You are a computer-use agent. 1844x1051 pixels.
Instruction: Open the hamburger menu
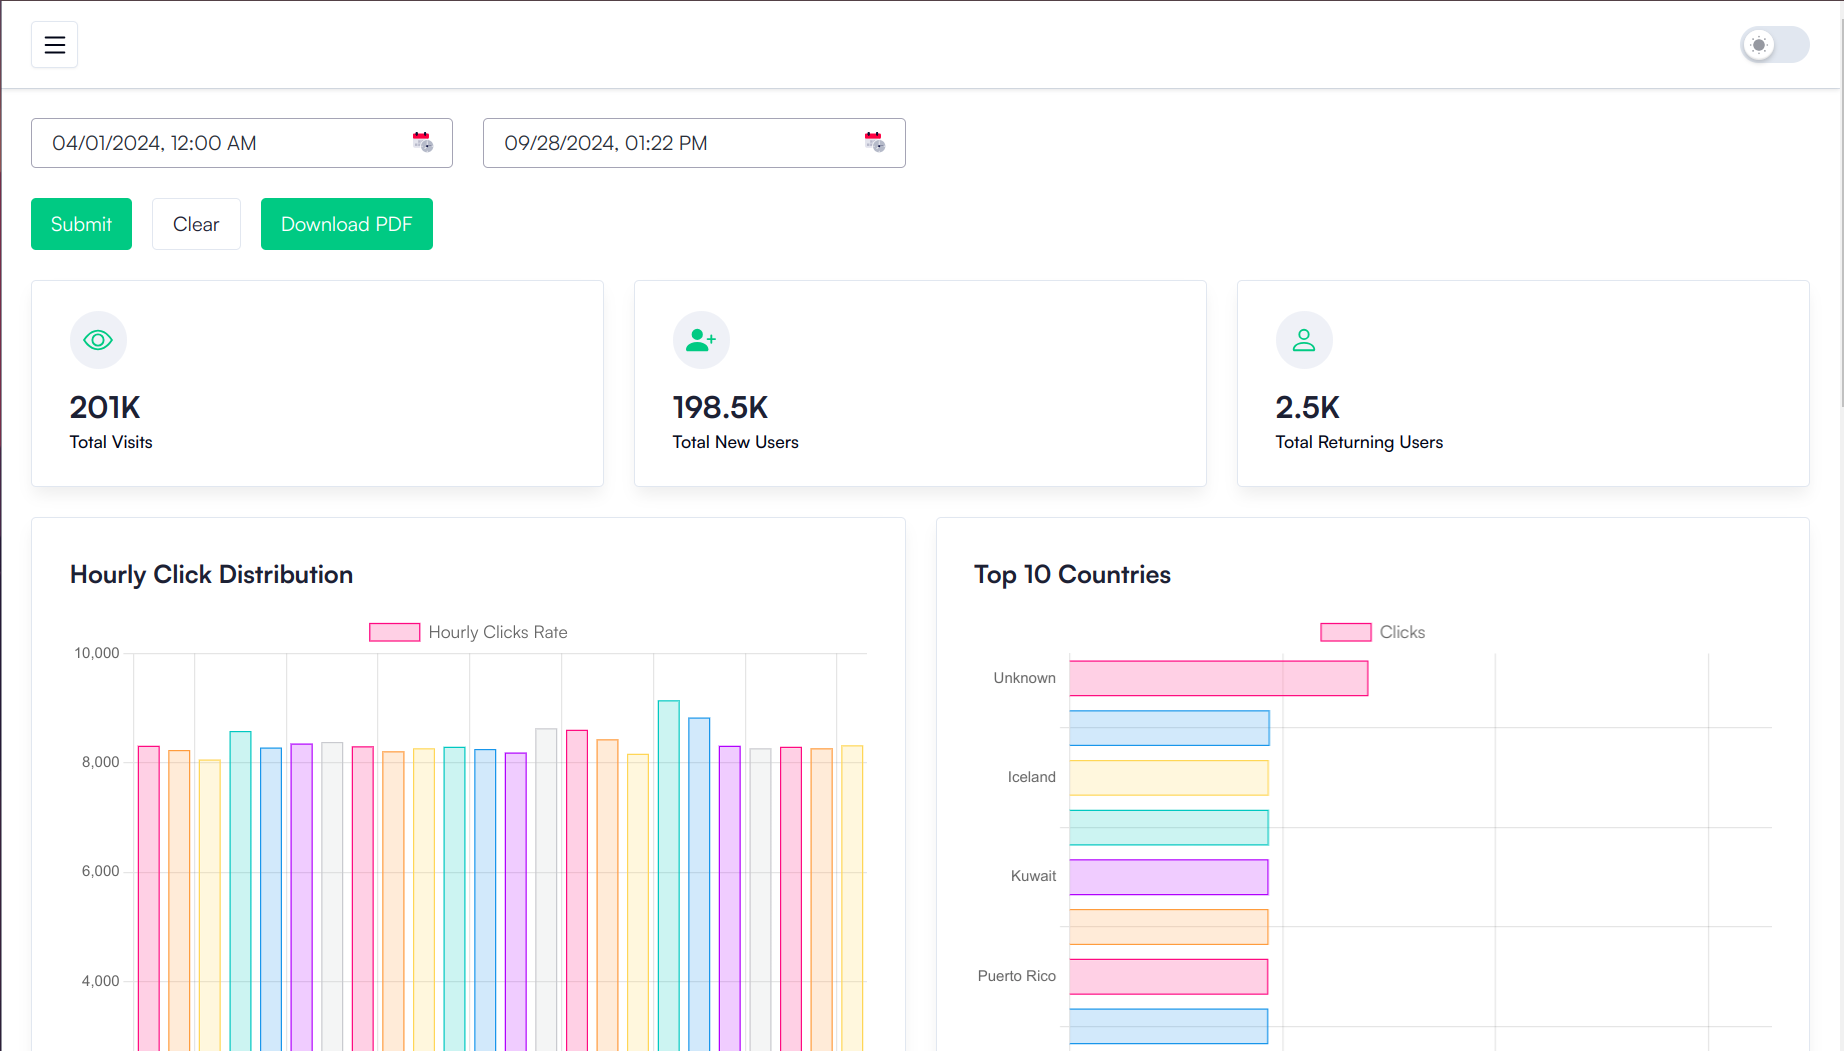(x=54, y=45)
